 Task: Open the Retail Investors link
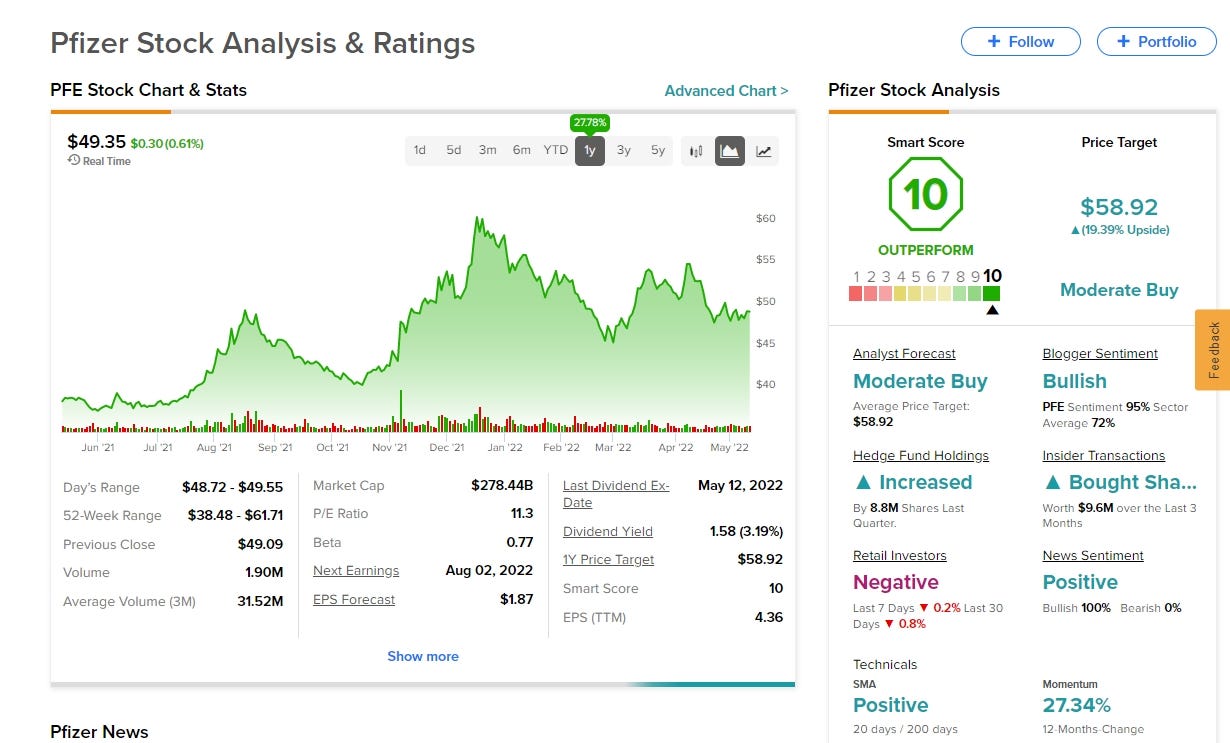(900, 555)
